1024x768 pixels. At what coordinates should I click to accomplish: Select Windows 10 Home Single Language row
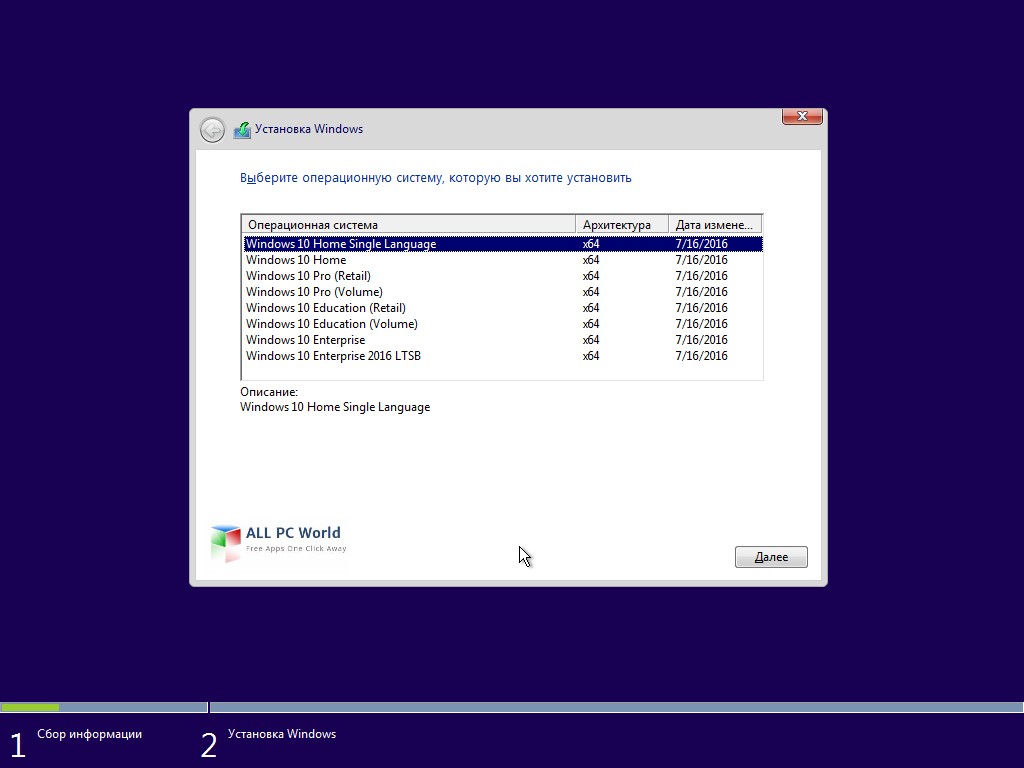[503, 244]
